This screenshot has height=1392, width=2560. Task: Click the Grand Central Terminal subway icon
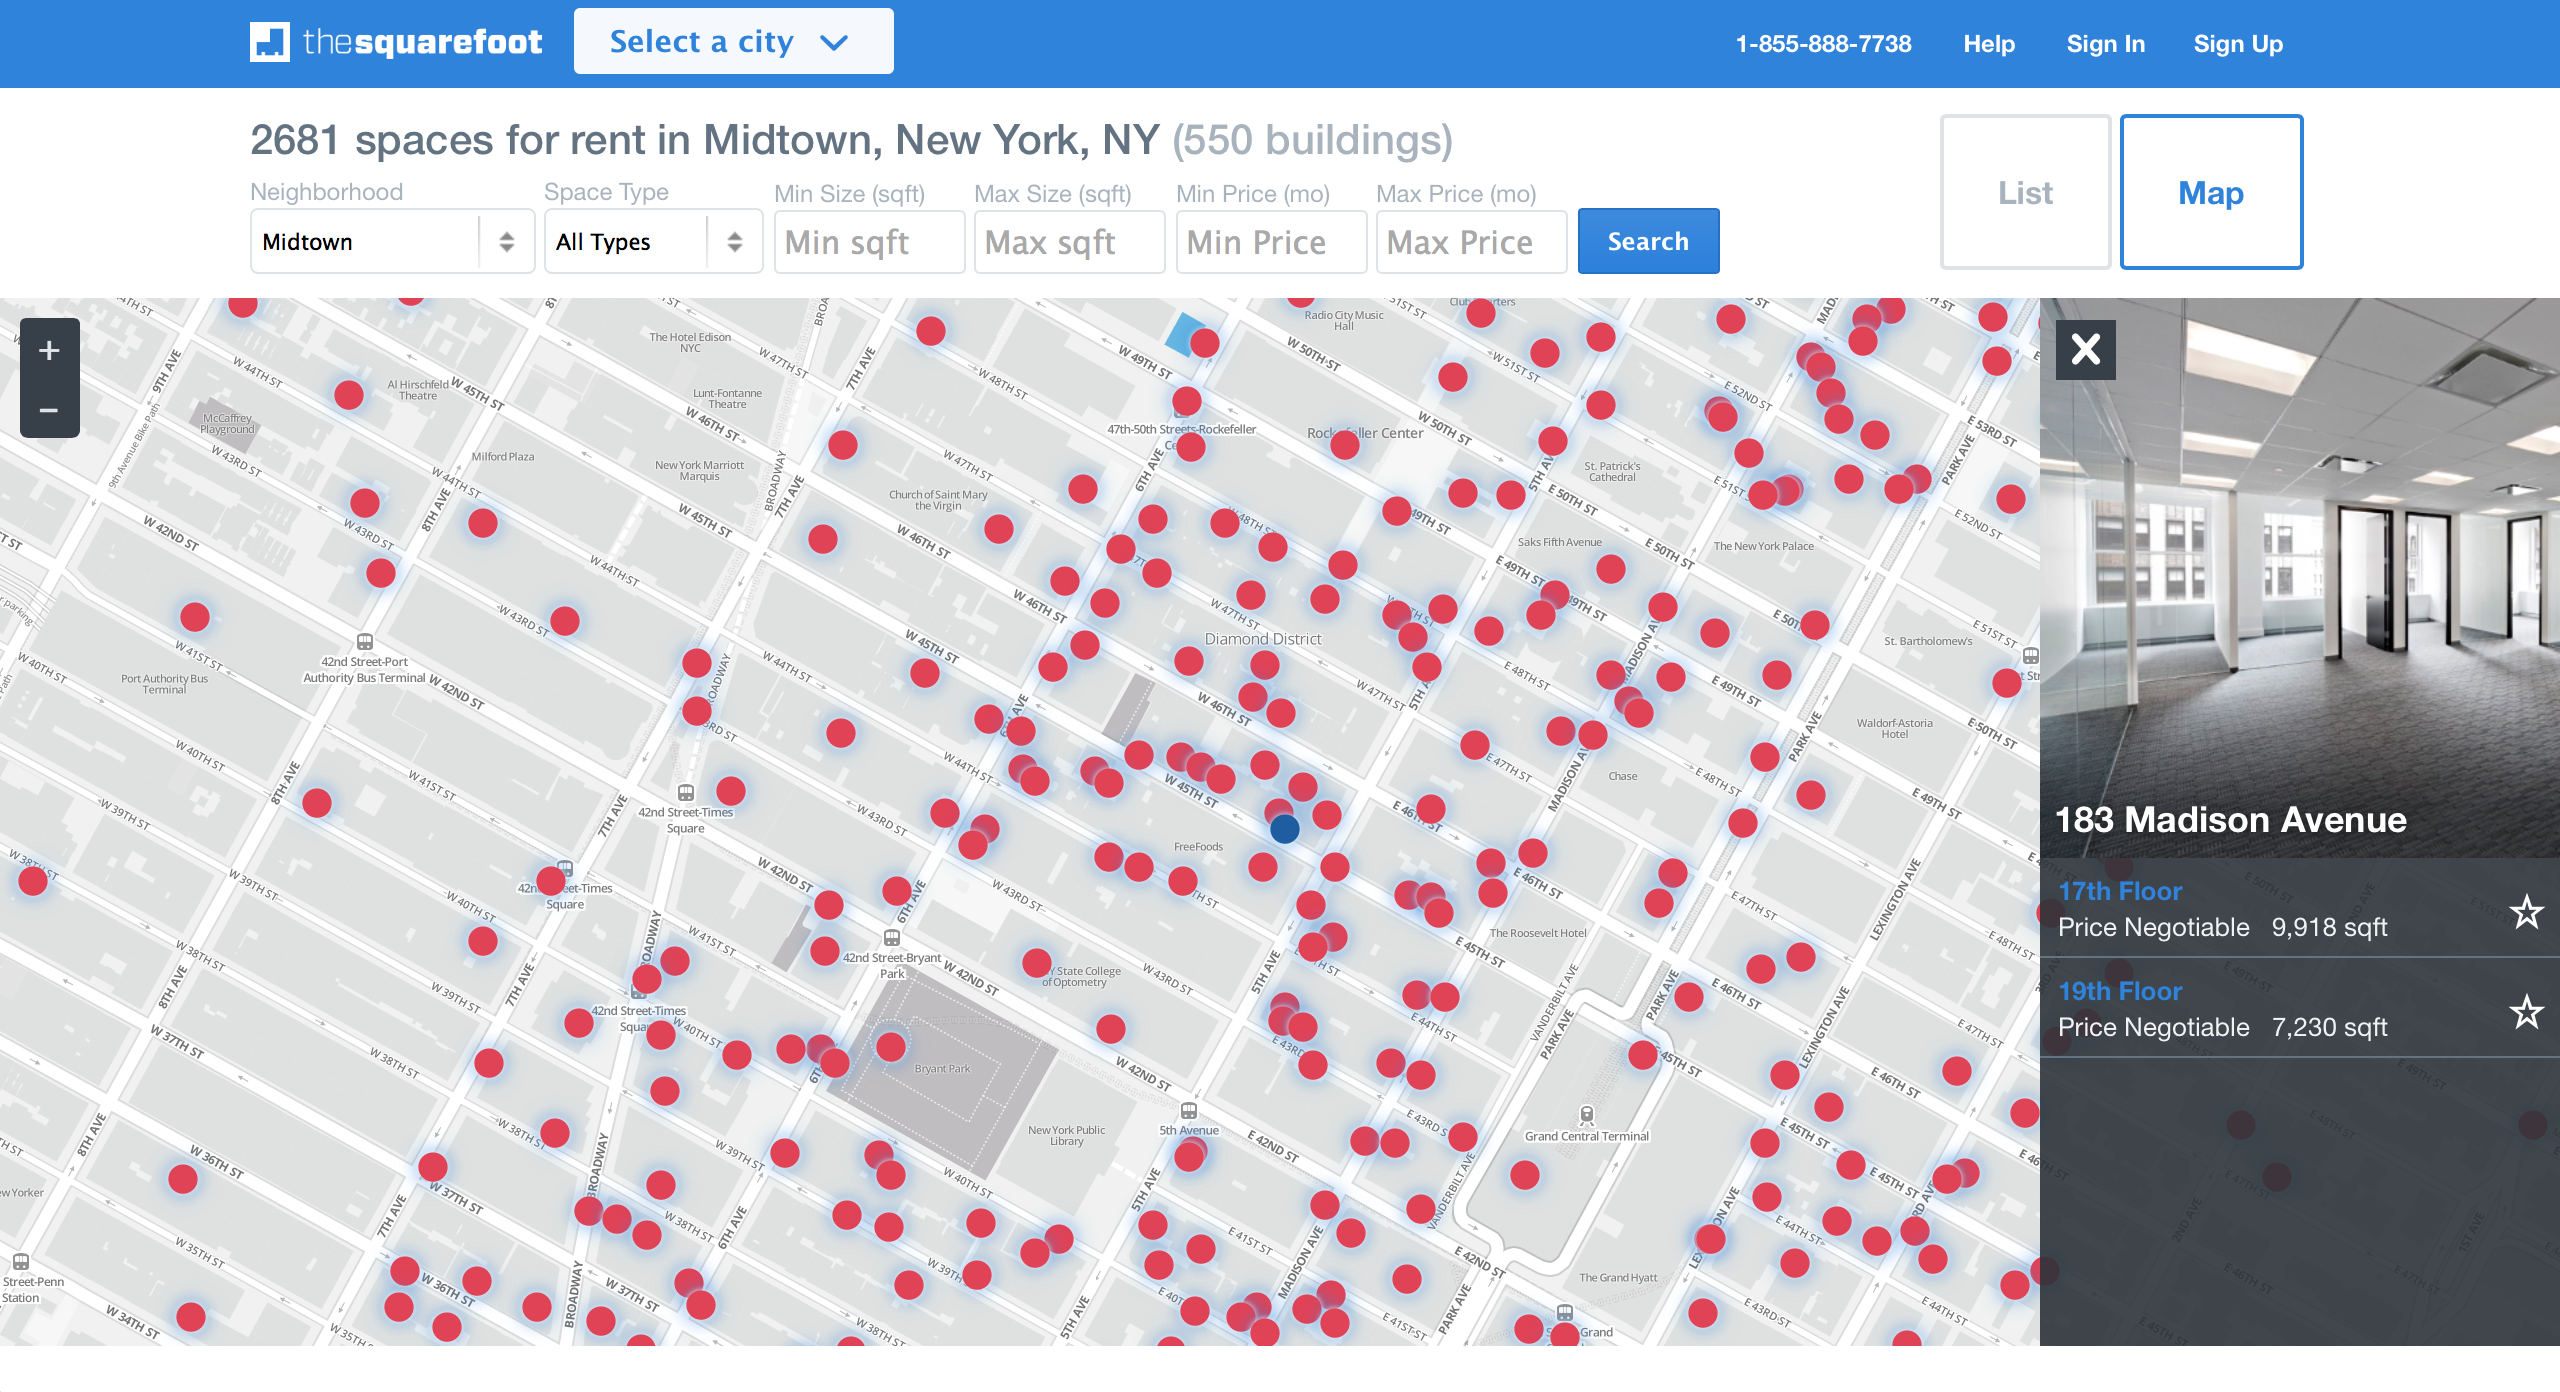click(x=1586, y=1114)
